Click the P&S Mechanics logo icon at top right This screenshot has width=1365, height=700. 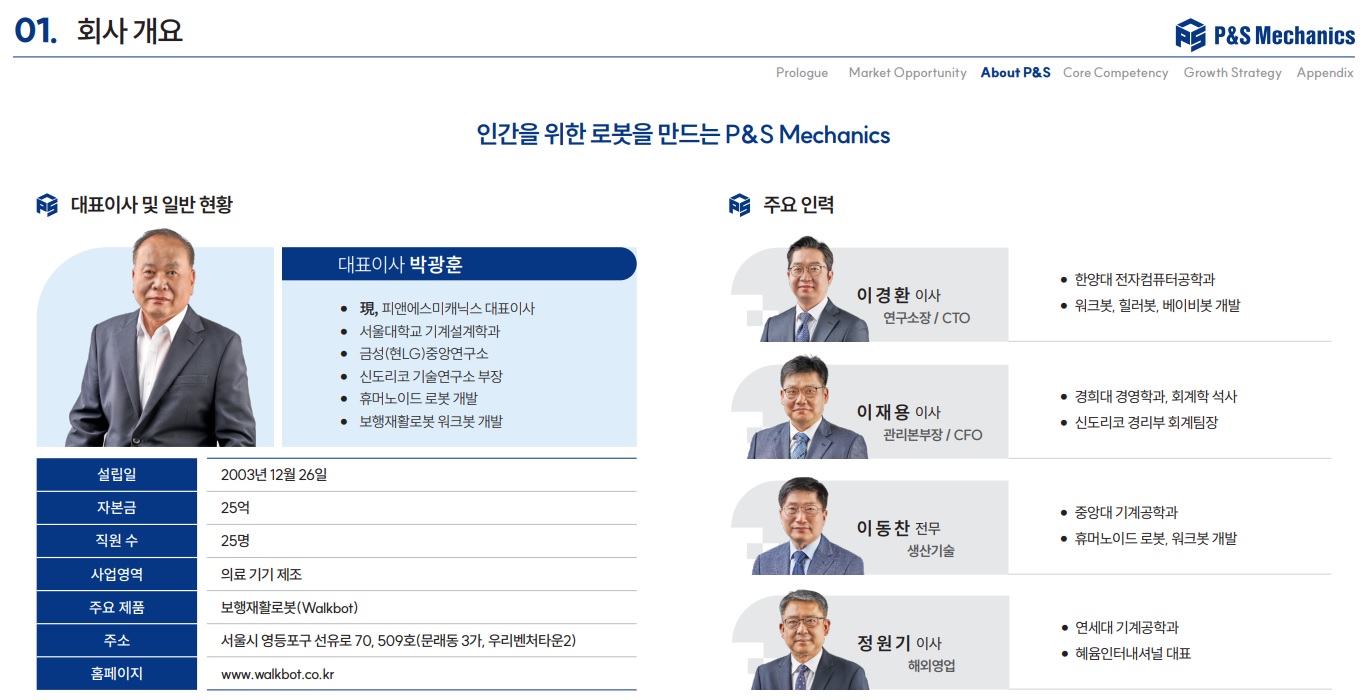pyautogui.click(x=1190, y=35)
